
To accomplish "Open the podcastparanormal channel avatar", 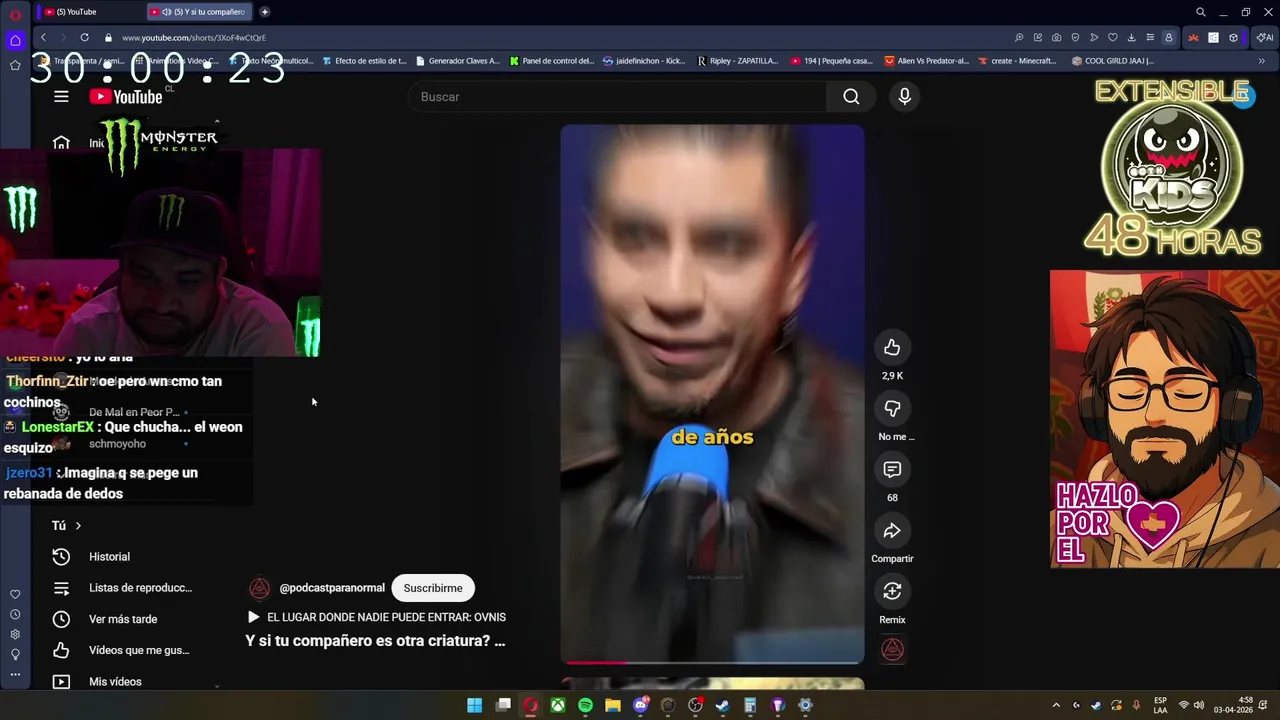I will pyautogui.click(x=259, y=588).
